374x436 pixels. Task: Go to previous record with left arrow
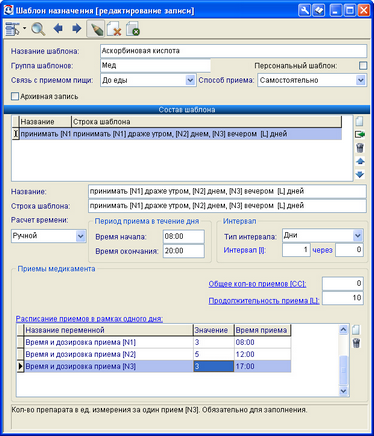pyautogui.click(x=58, y=29)
